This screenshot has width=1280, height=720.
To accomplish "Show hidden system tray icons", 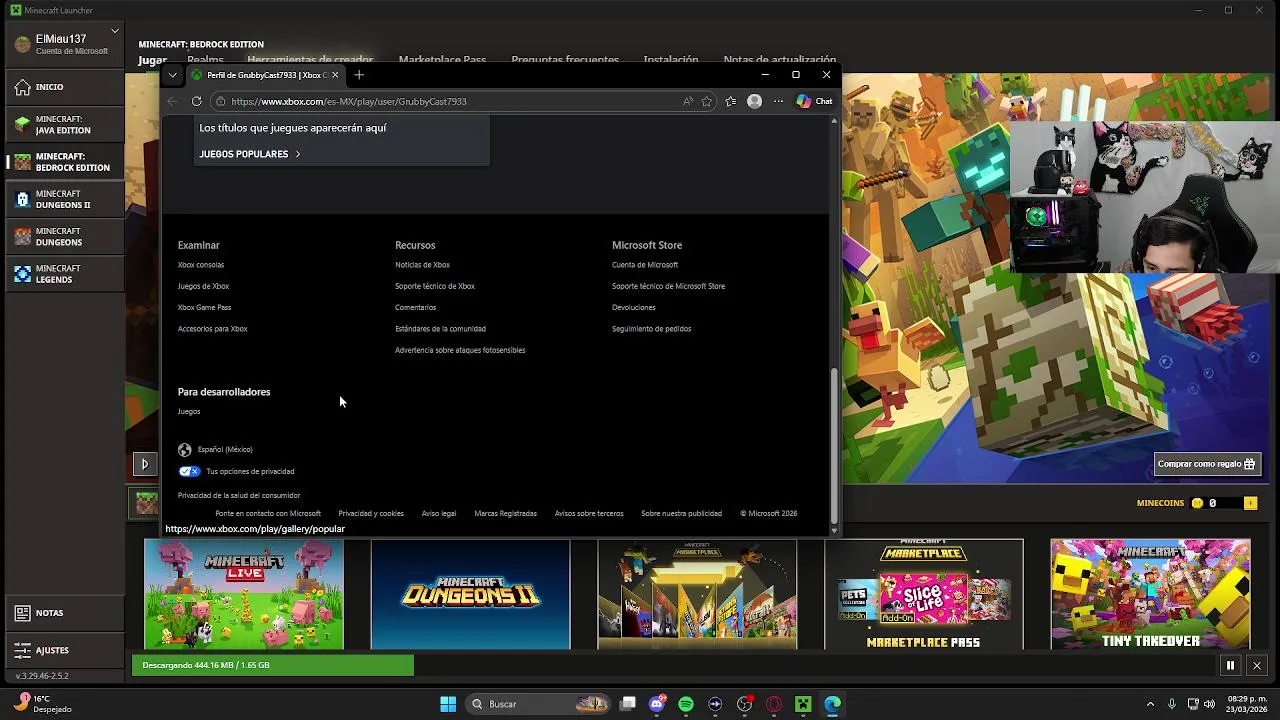I will [x=1150, y=704].
